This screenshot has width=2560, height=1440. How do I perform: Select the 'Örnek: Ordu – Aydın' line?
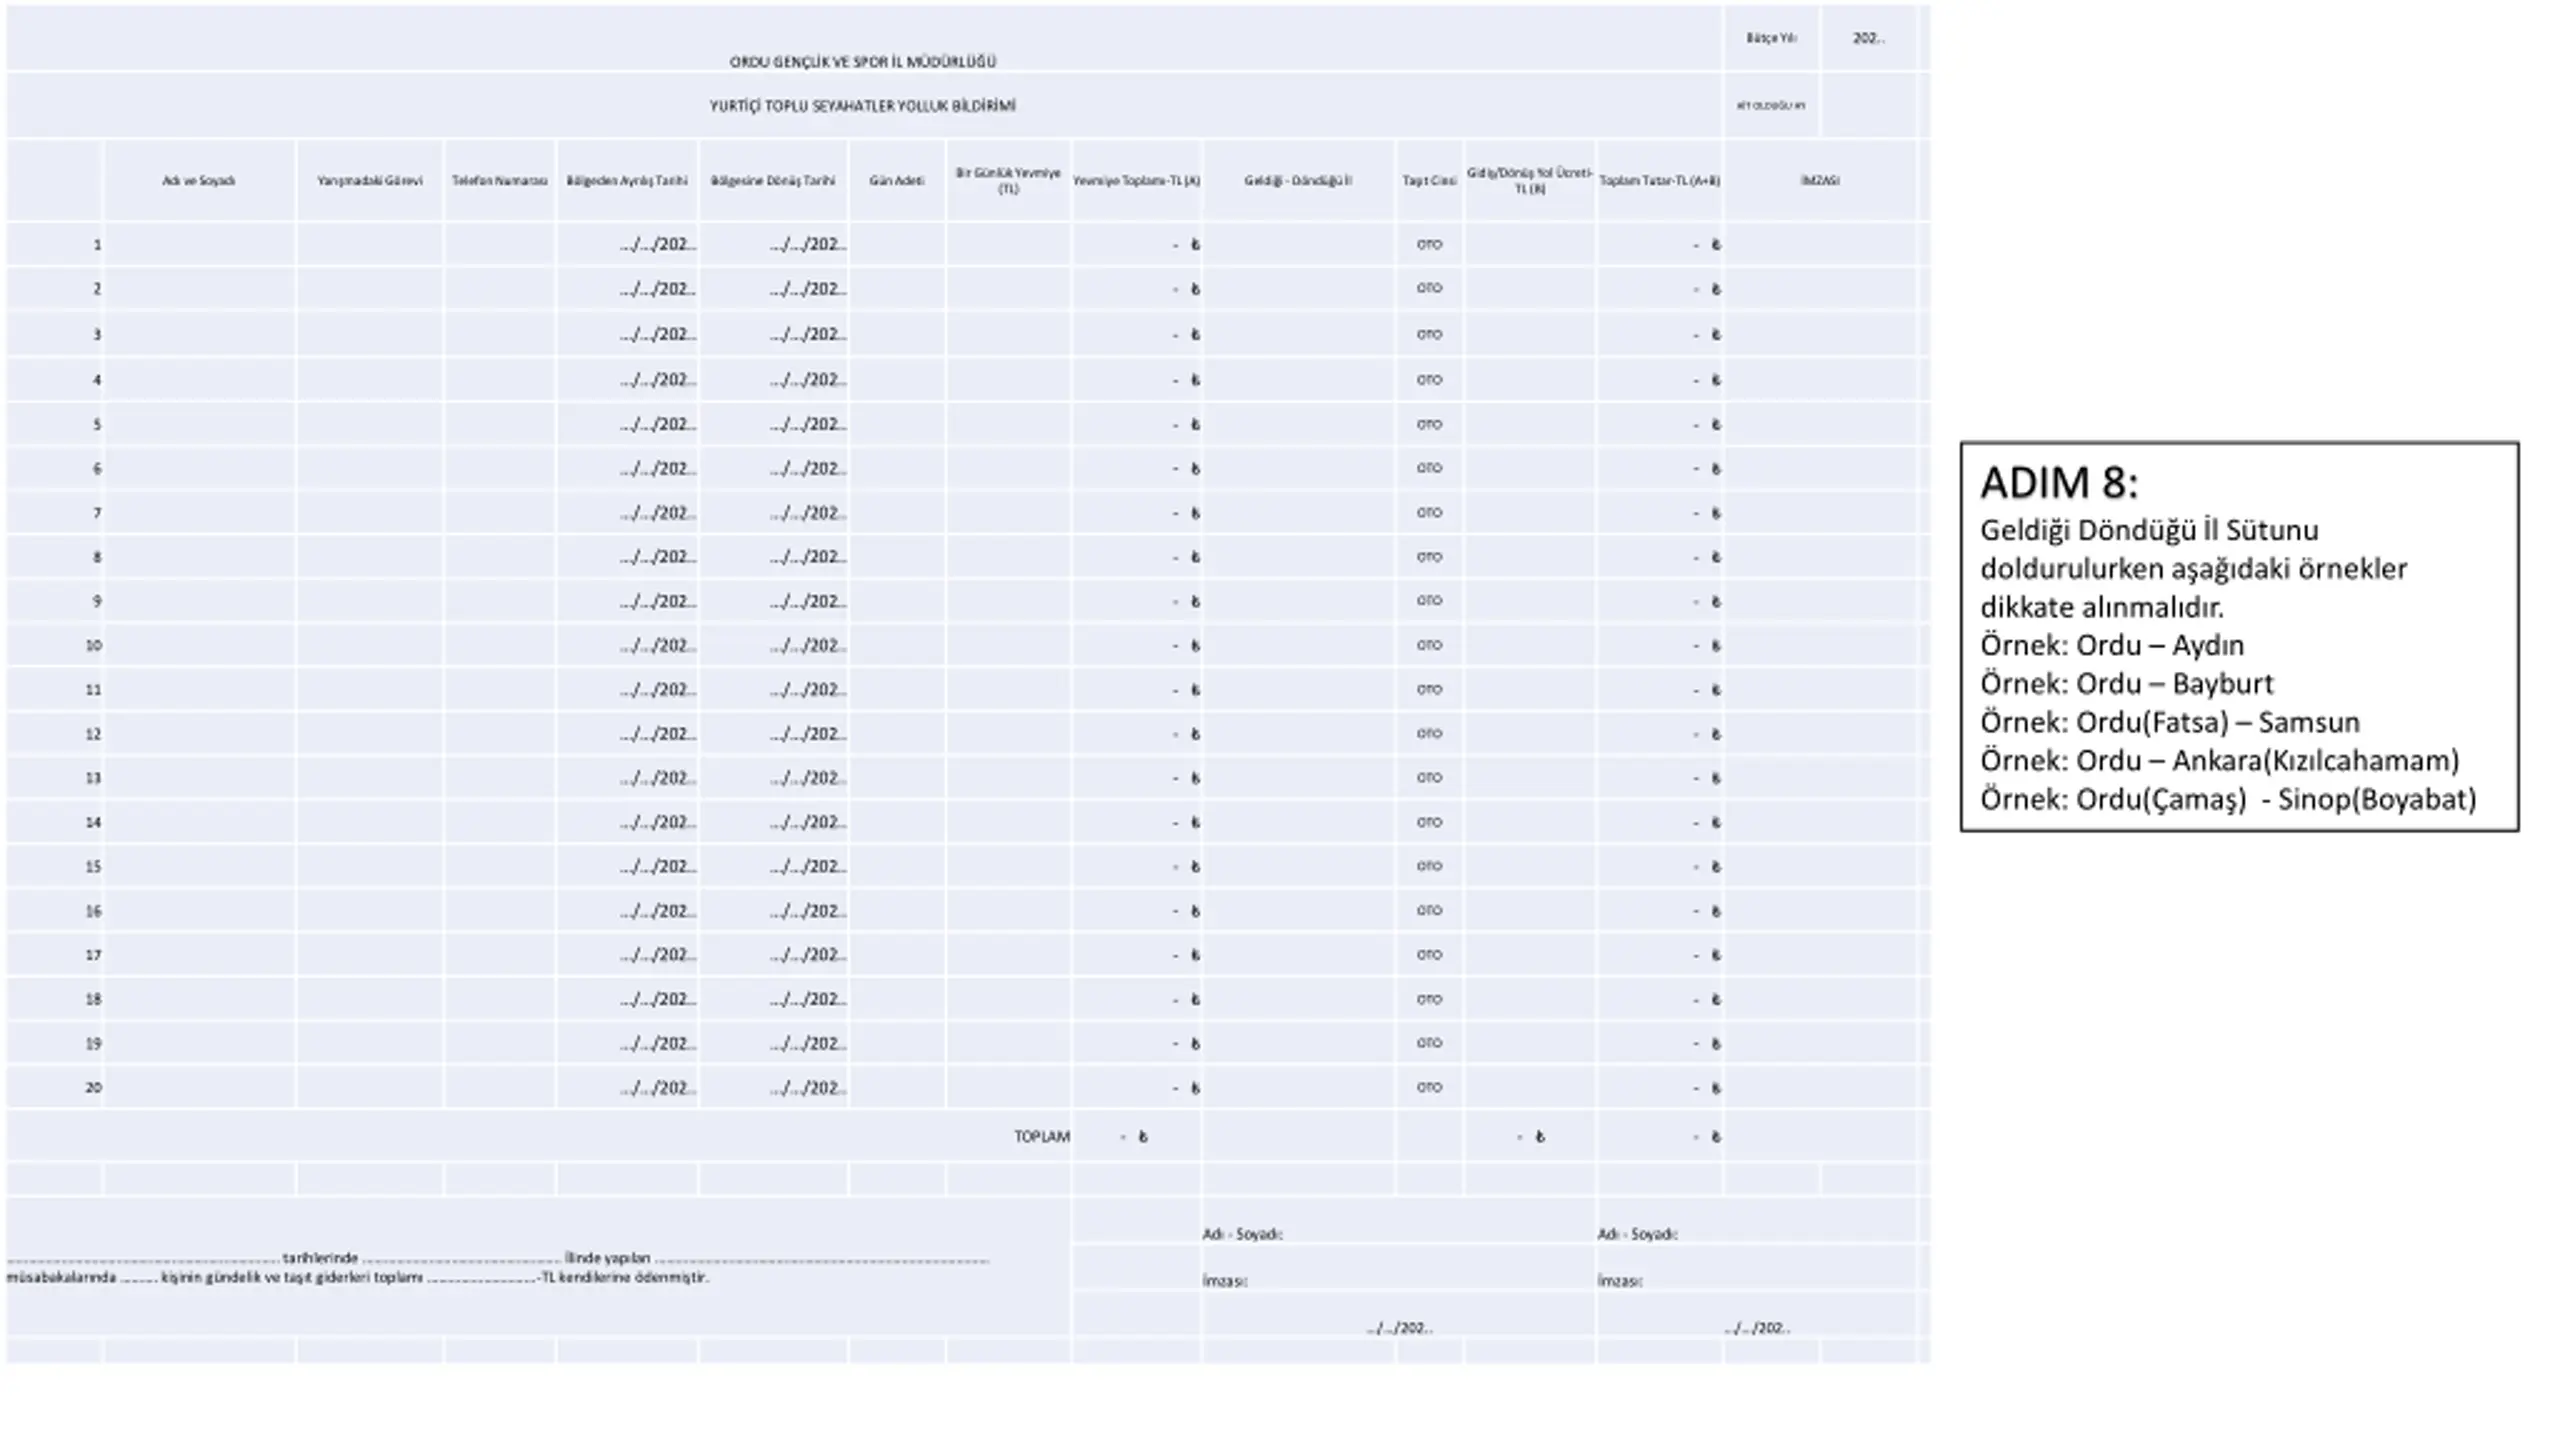(x=2112, y=645)
